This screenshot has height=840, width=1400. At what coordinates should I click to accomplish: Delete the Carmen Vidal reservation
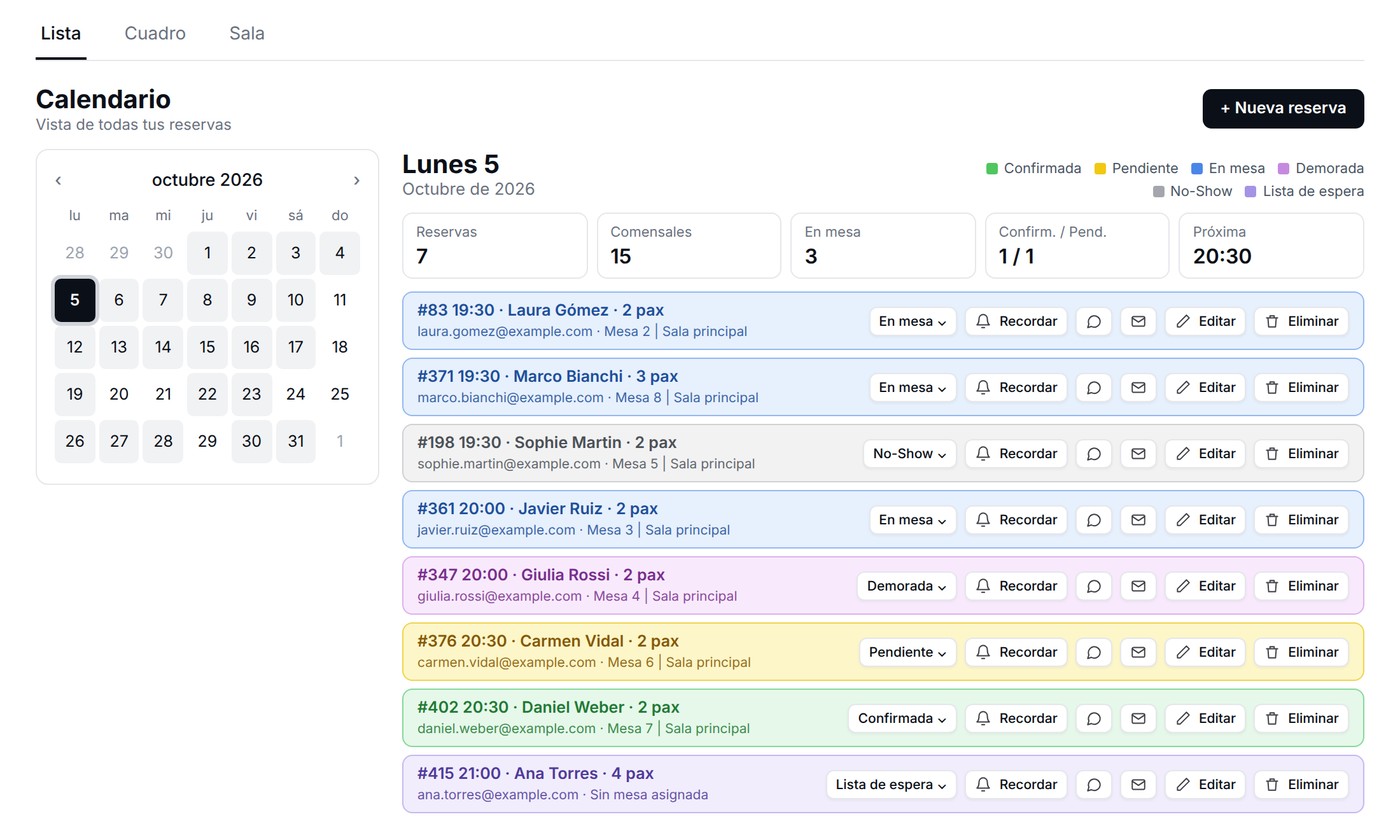pos(1301,652)
